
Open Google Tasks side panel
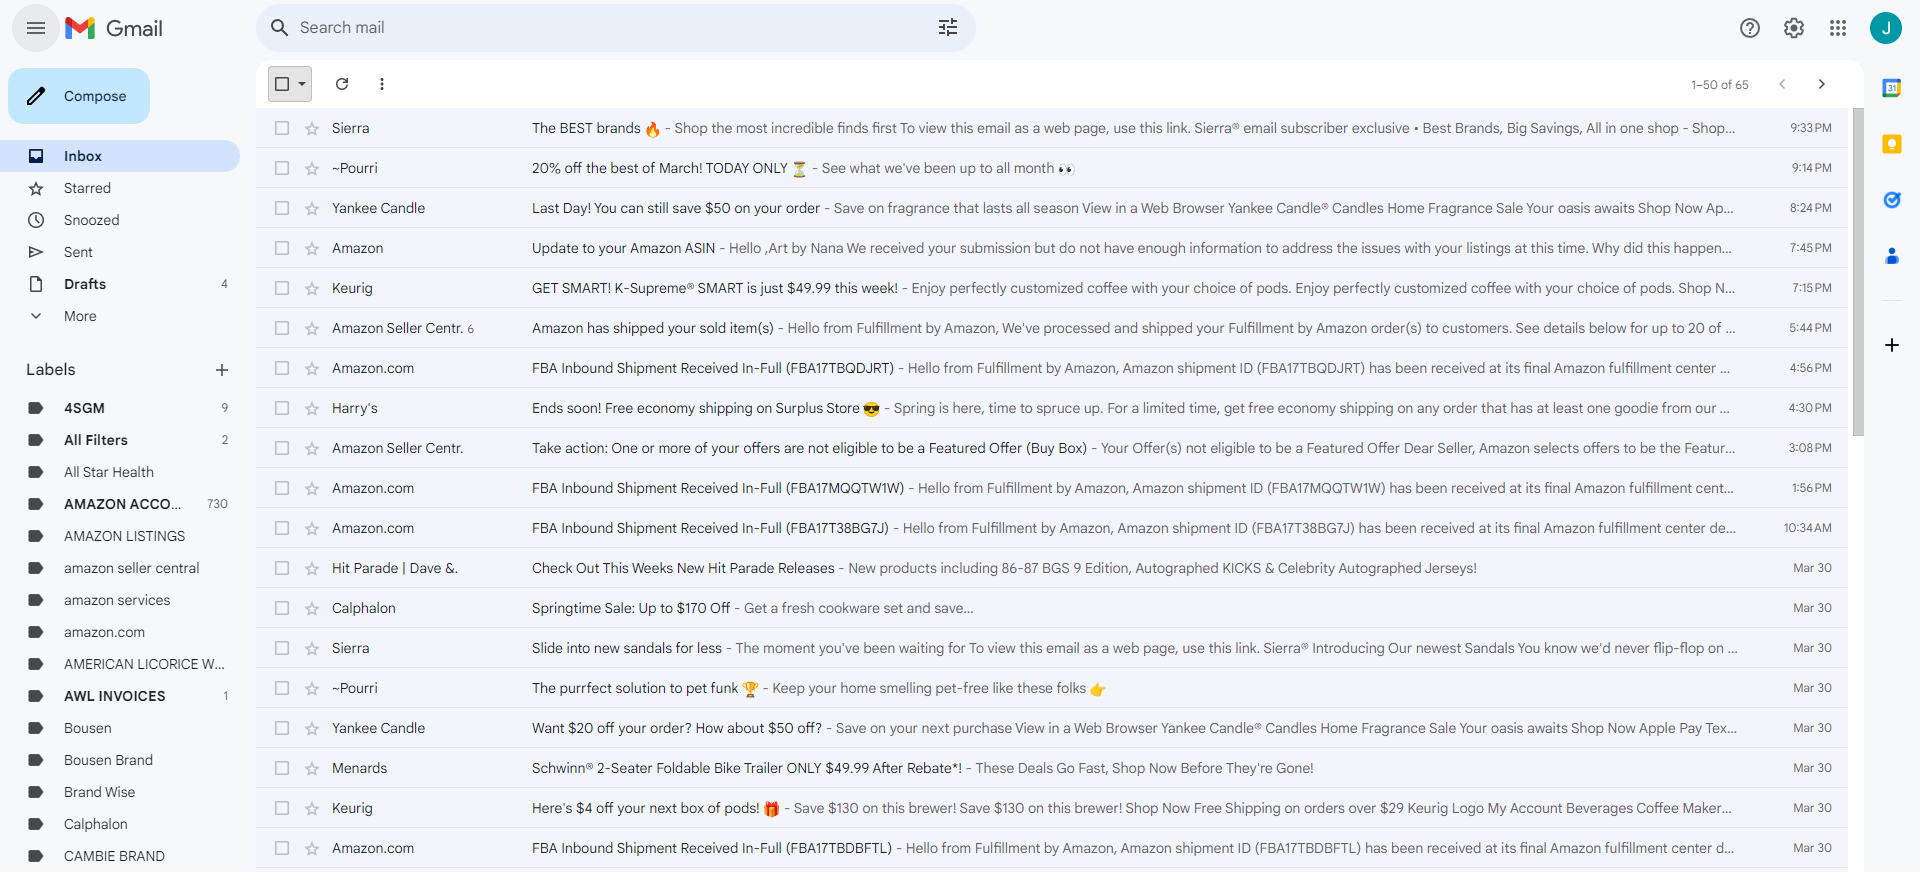click(x=1892, y=200)
